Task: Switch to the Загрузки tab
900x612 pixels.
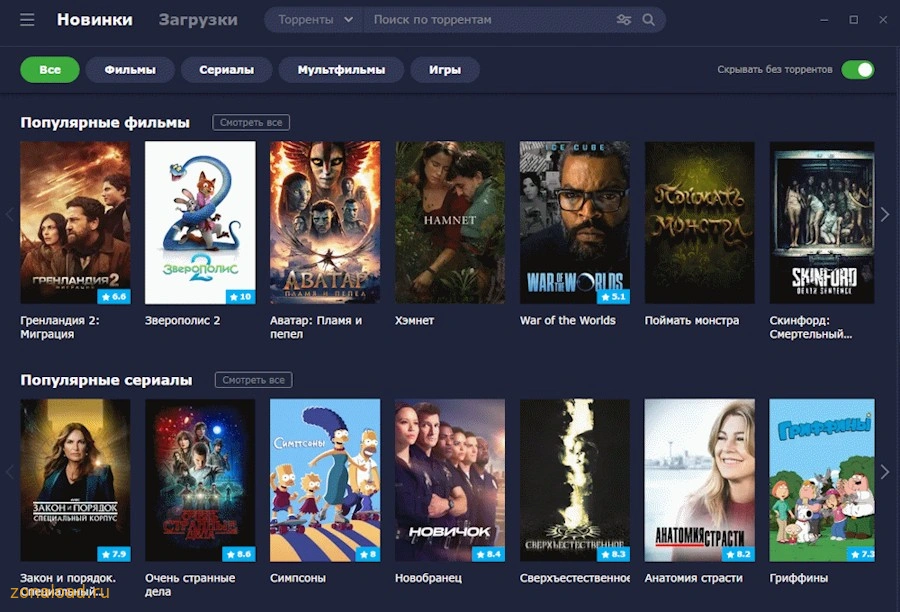Action: (x=198, y=20)
